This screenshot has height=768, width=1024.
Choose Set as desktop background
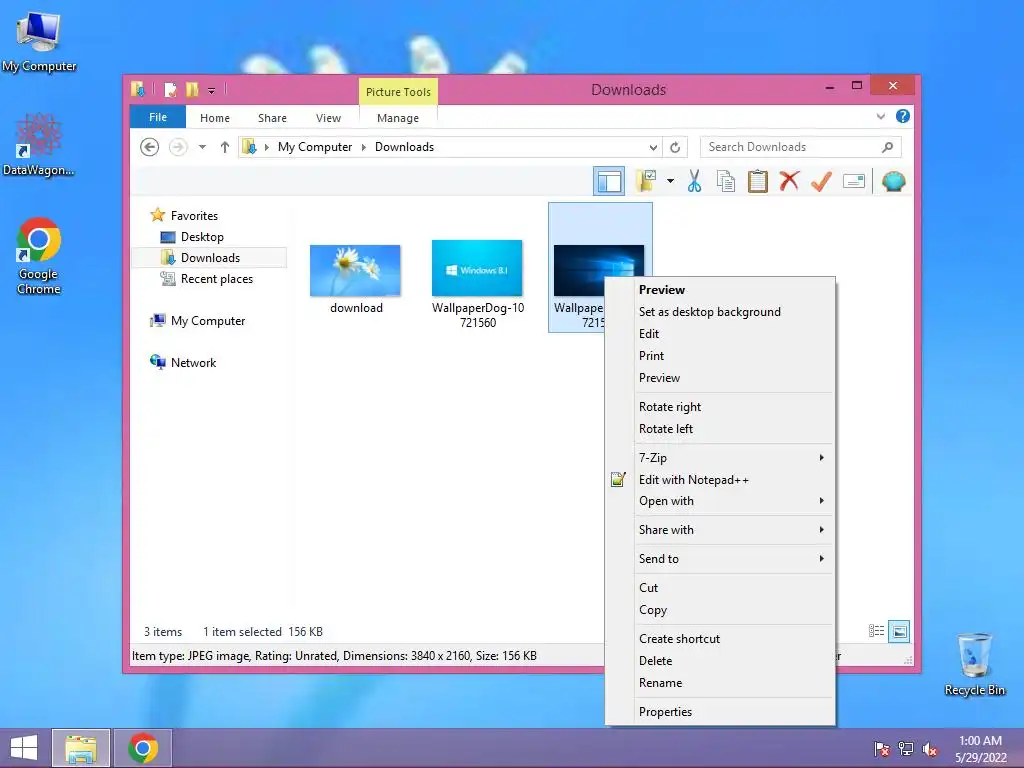[x=709, y=312]
